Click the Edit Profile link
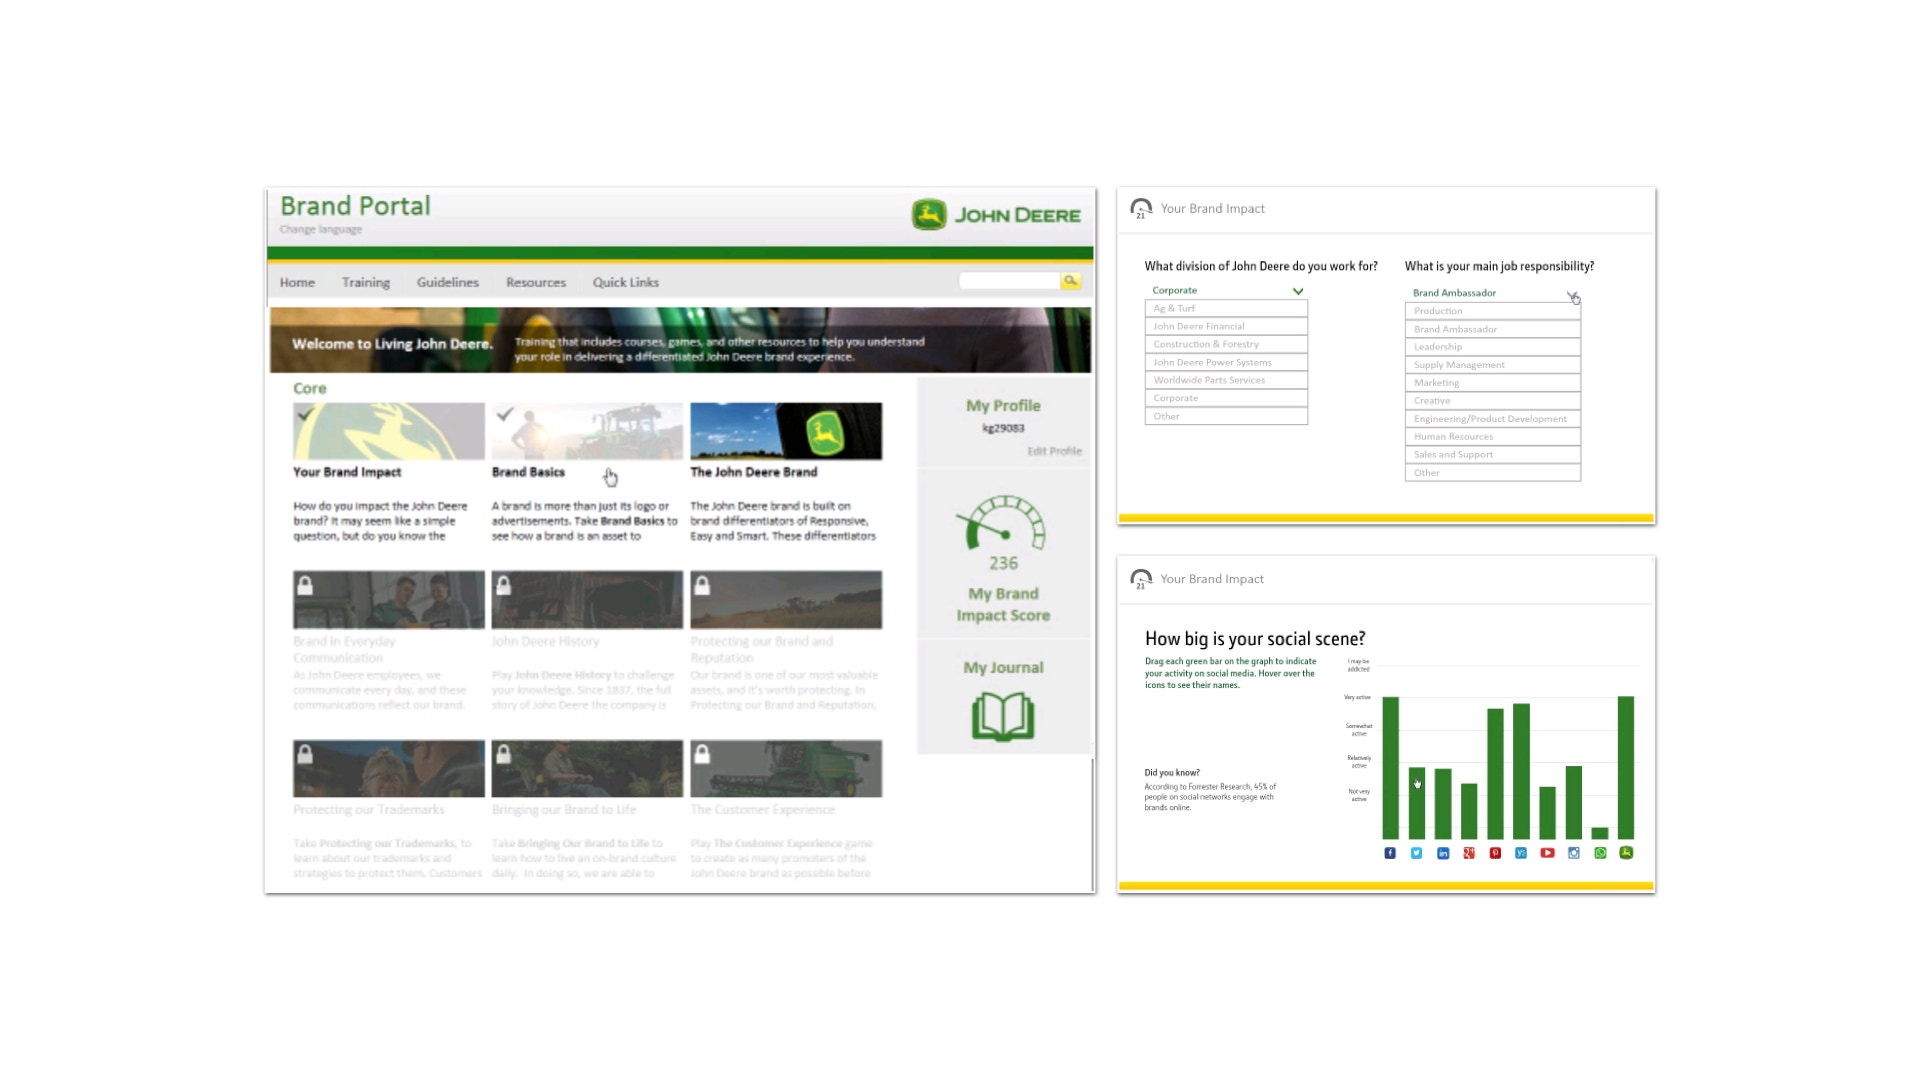The height and width of the screenshot is (1080, 1920). (1054, 451)
